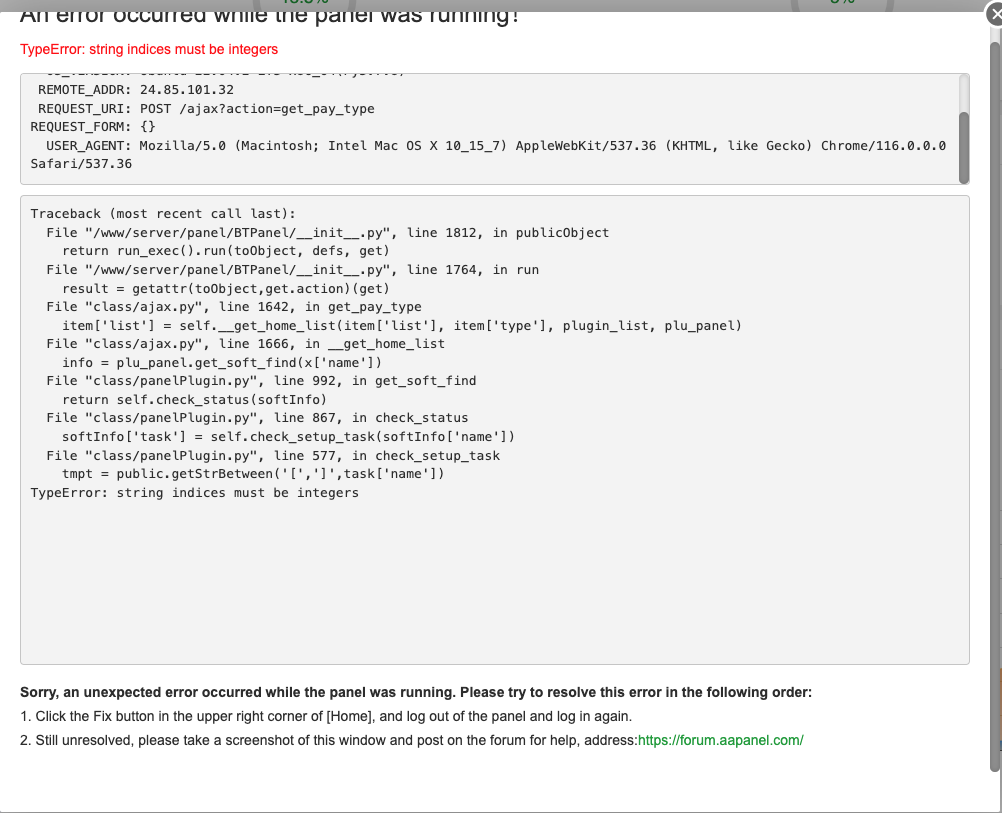Open the forum.aapanel.com help link
Viewport: 1002px width, 813px height.
pyautogui.click(x=720, y=740)
